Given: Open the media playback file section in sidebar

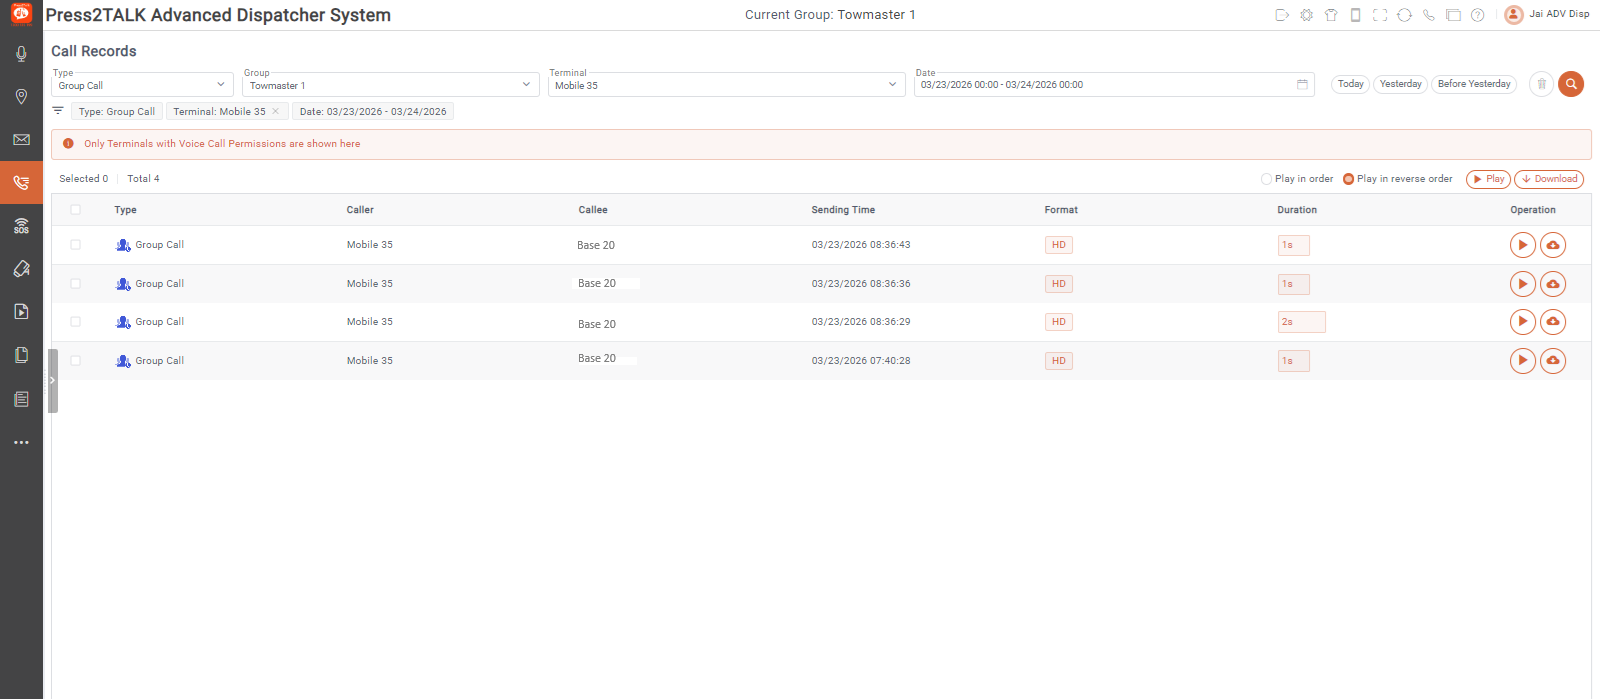Looking at the screenshot, I should pos(21,312).
